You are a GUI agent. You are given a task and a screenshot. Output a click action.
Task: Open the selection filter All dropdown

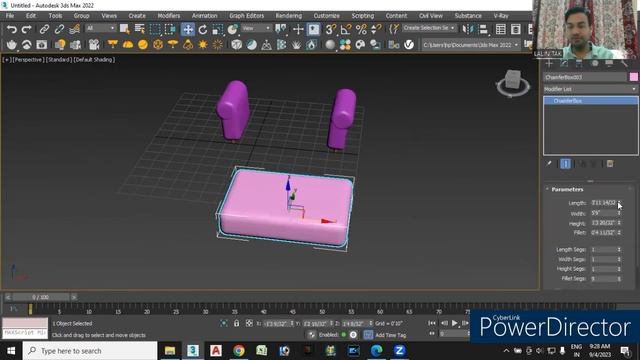pos(100,28)
